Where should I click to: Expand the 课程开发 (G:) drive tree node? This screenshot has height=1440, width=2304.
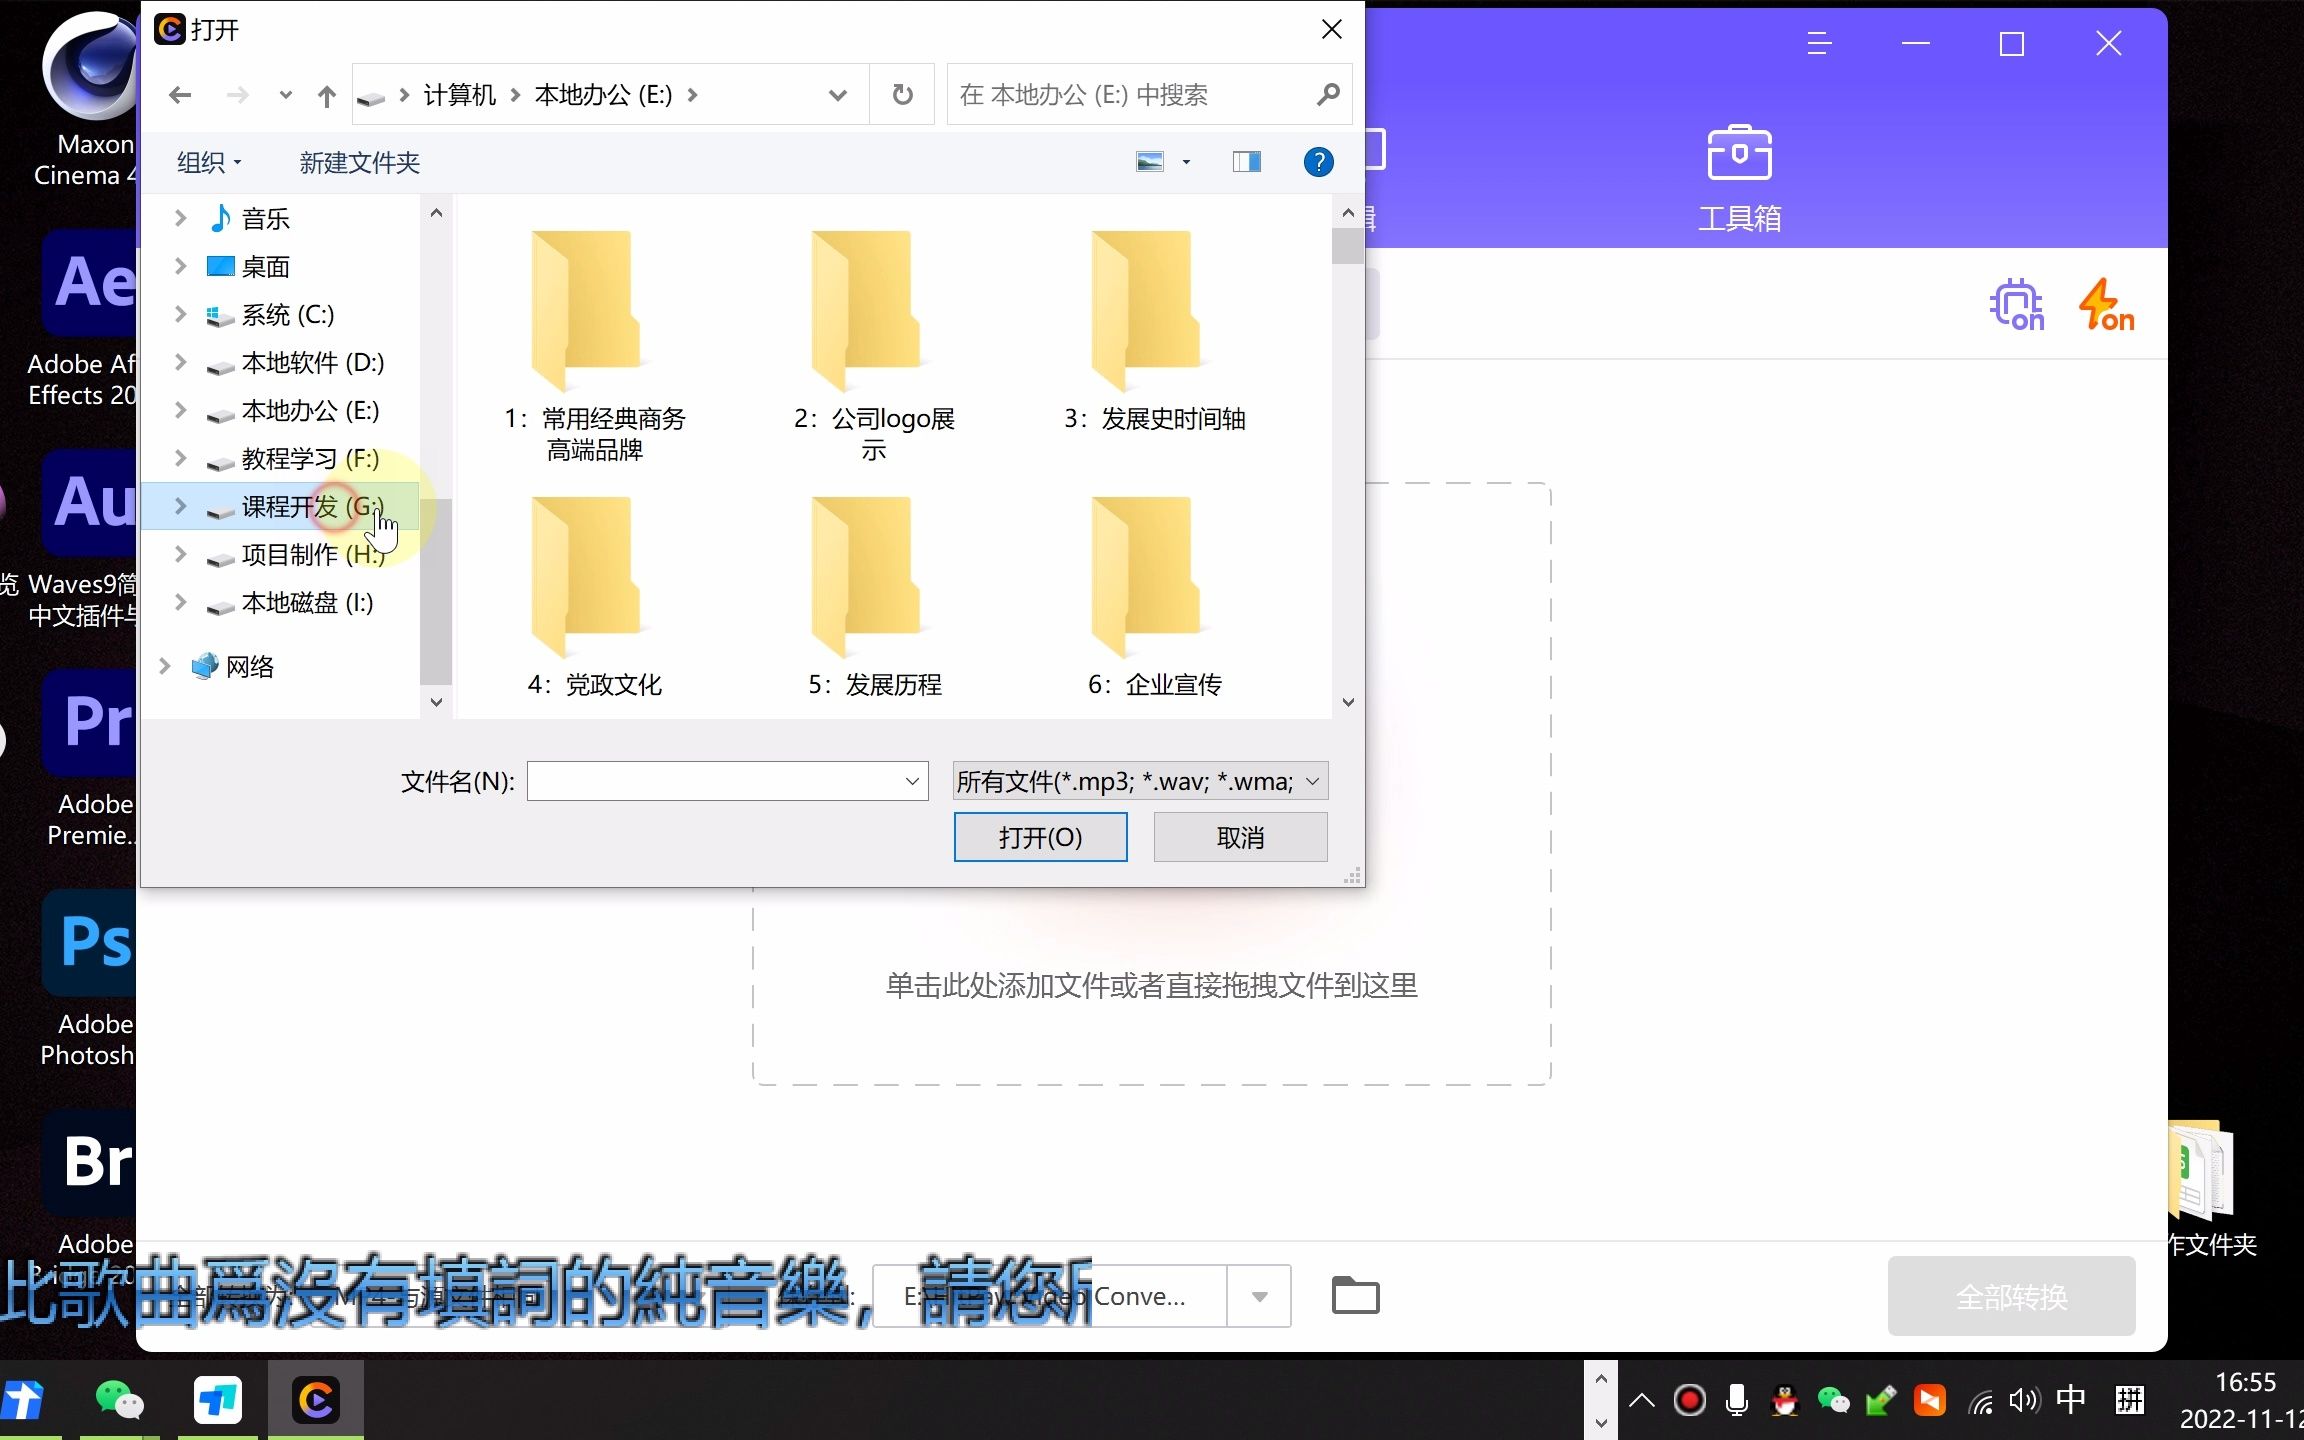pos(180,506)
